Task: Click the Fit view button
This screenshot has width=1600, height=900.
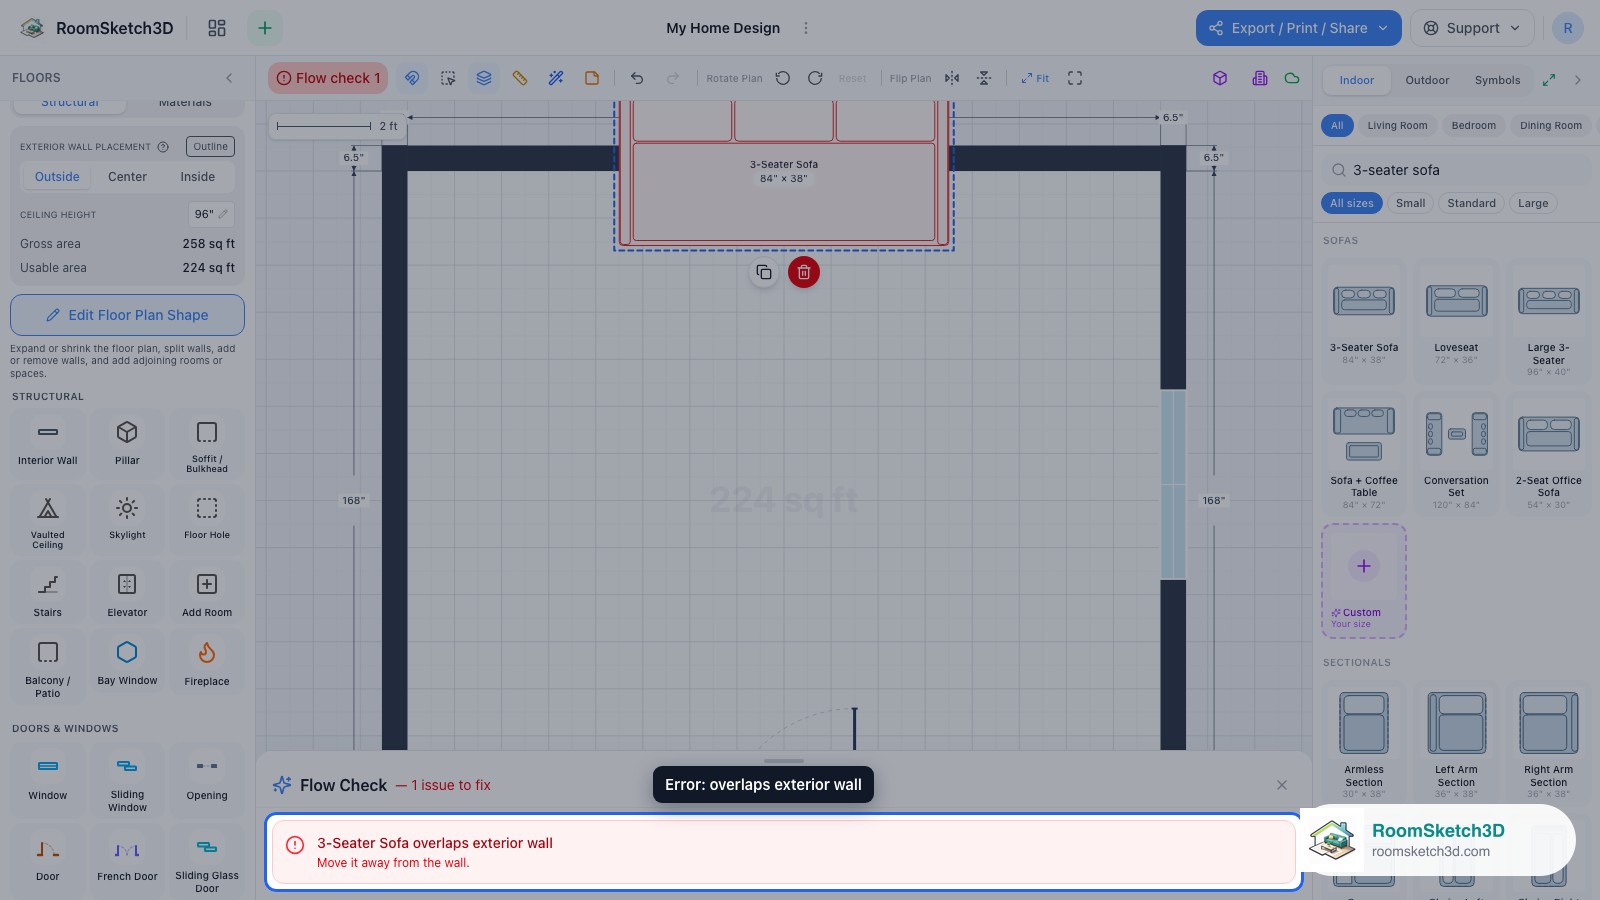Action: [x=1035, y=78]
